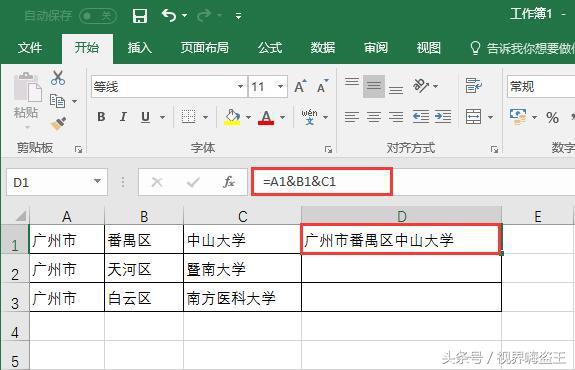Click the Wrap Text icon
575x370 pixels.
(x=473, y=86)
